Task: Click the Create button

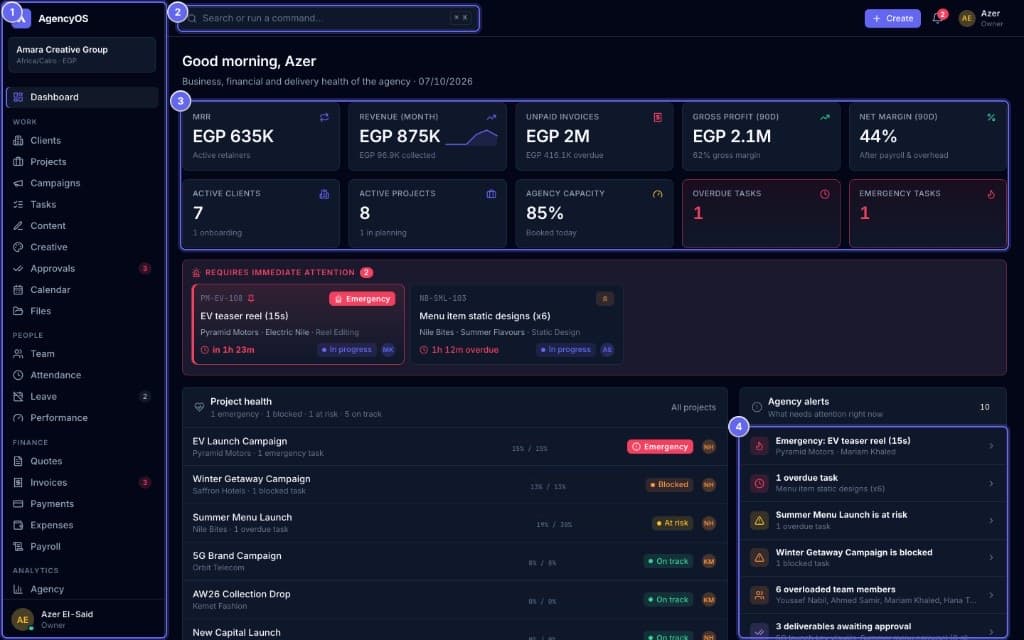Action: [x=893, y=18]
